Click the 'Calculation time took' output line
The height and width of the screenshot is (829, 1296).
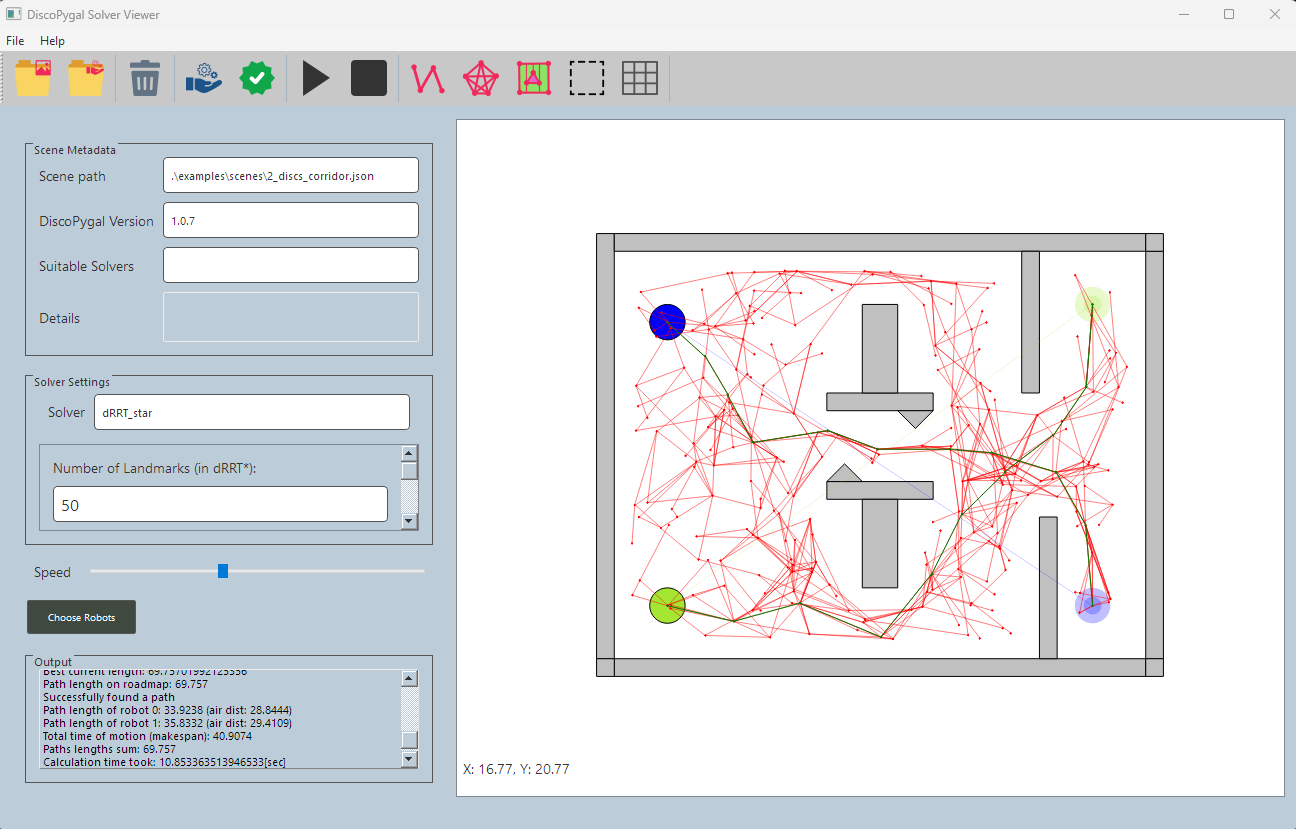pyautogui.click(x=164, y=762)
